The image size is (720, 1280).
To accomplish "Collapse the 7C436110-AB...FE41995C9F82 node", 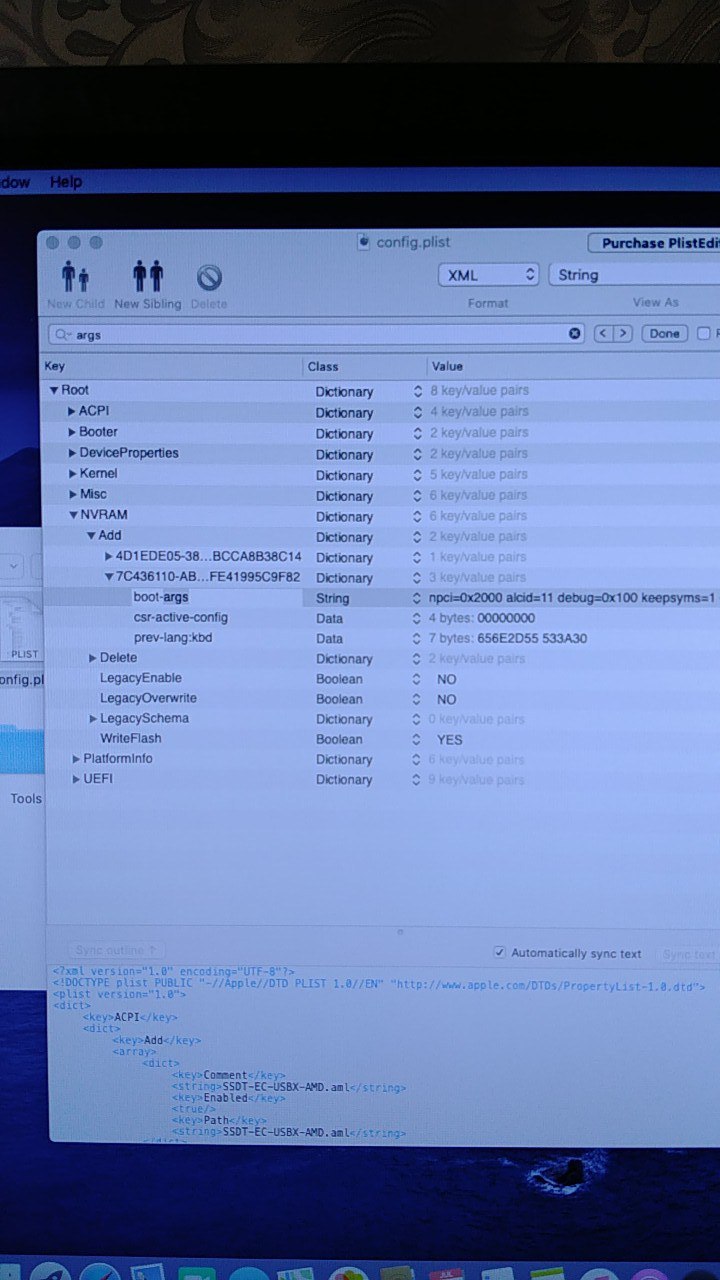I will (x=109, y=577).
